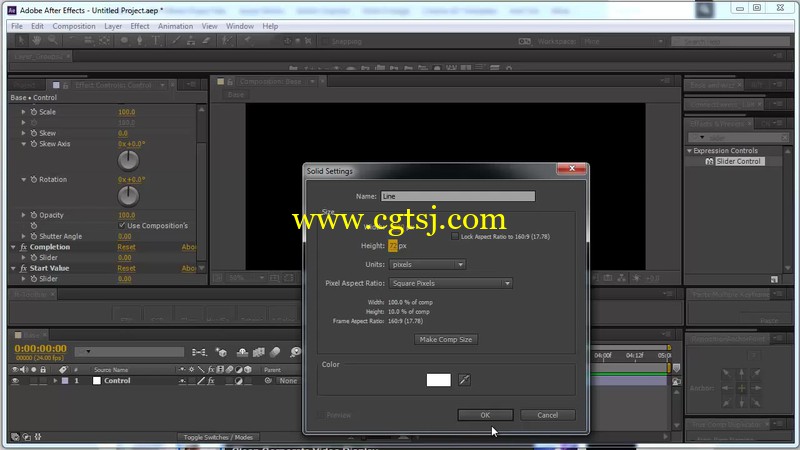Toggle Lock Aspect Ratio checkbox
The height and width of the screenshot is (450, 800).
point(455,236)
